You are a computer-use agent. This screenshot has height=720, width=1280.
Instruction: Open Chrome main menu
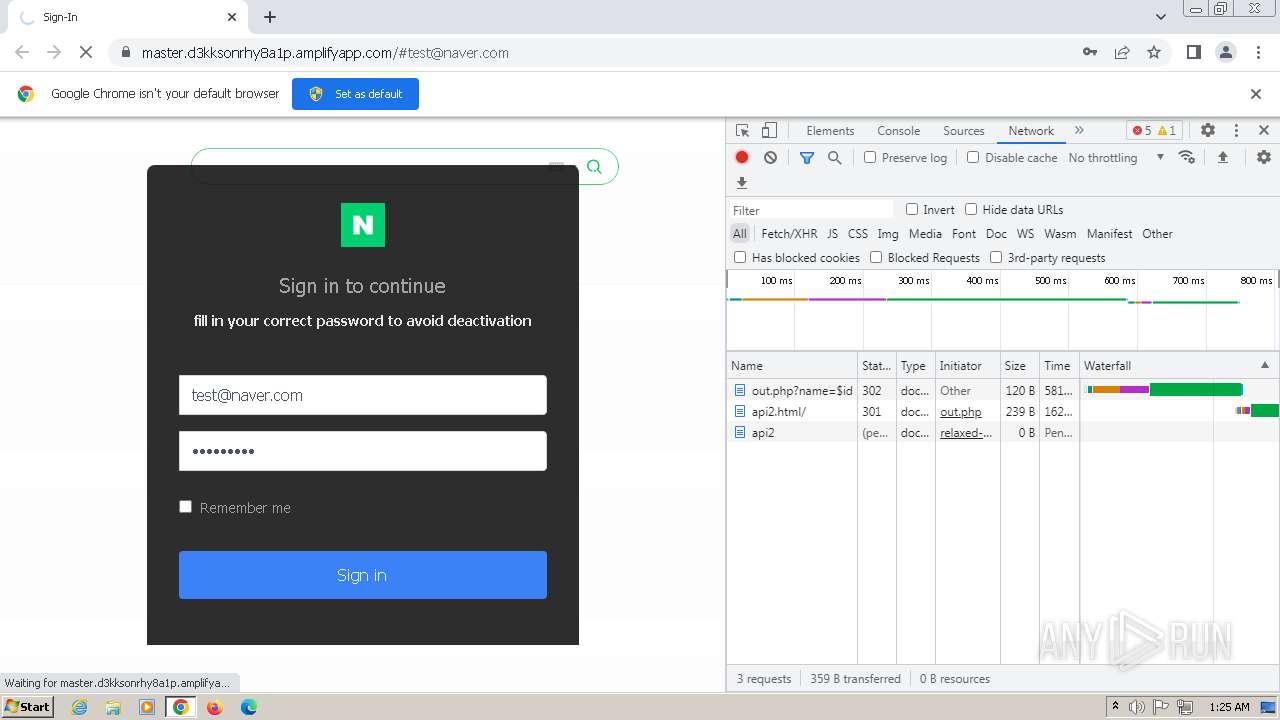tap(1258, 52)
